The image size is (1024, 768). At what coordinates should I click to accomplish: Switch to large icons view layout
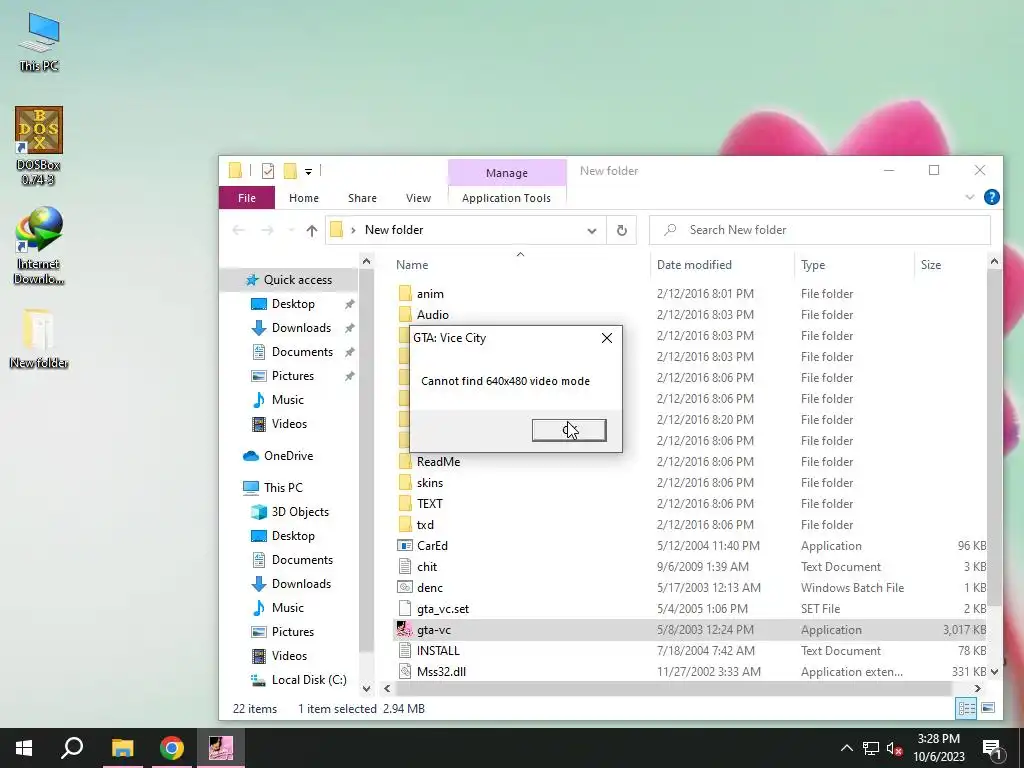tap(988, 709)
